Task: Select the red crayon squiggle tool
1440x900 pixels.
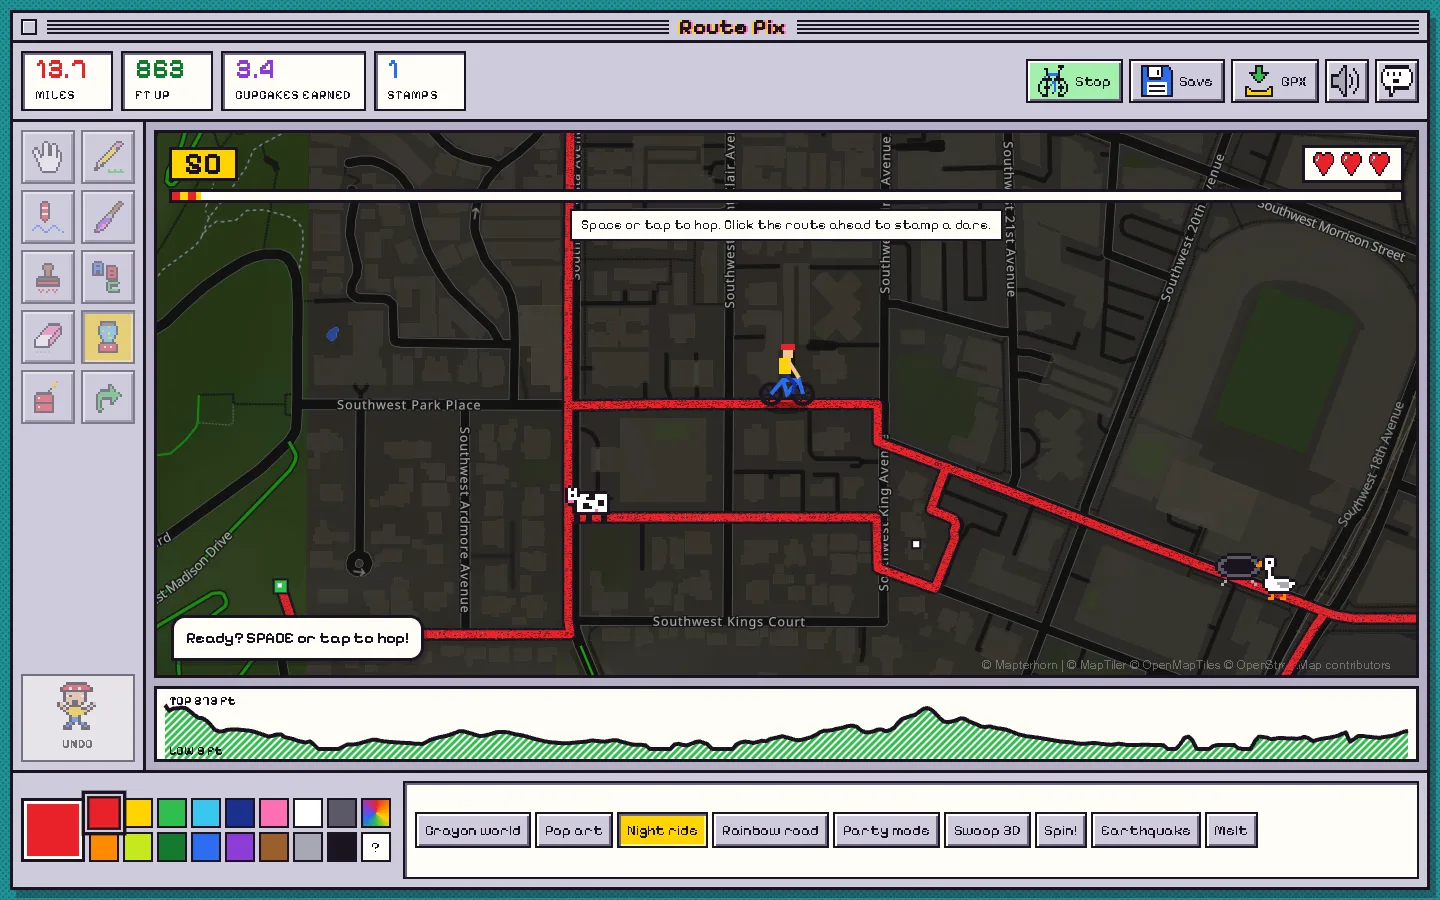Action: coord(48,218)
